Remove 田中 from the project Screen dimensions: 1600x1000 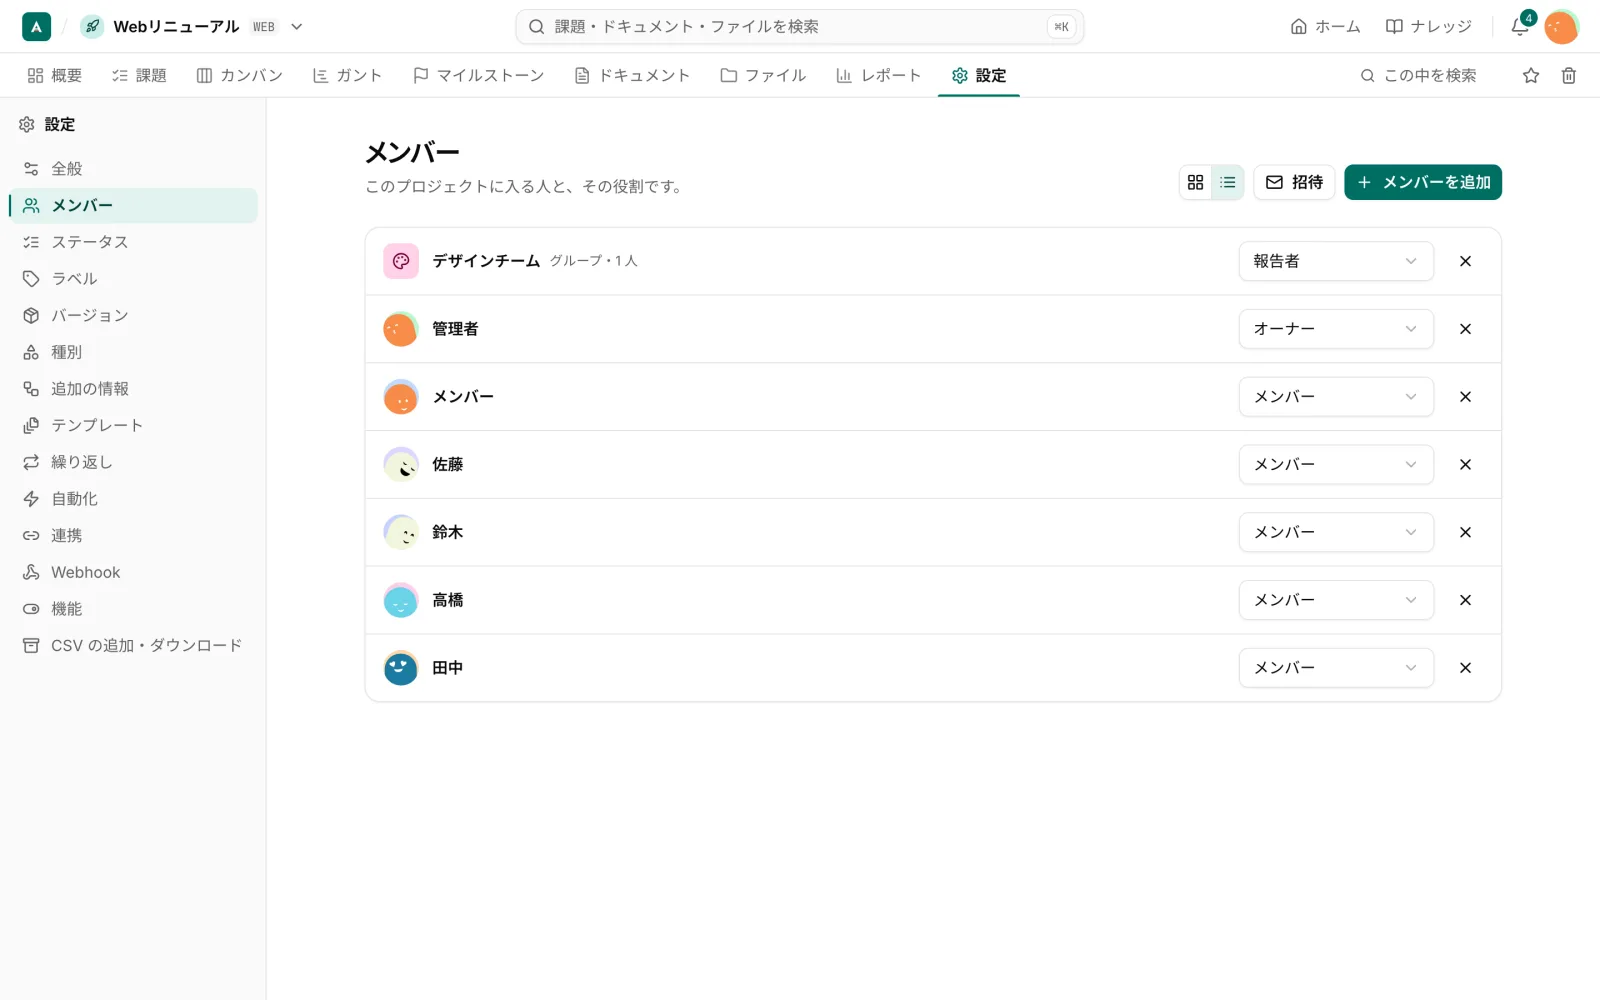(1465, 668)
